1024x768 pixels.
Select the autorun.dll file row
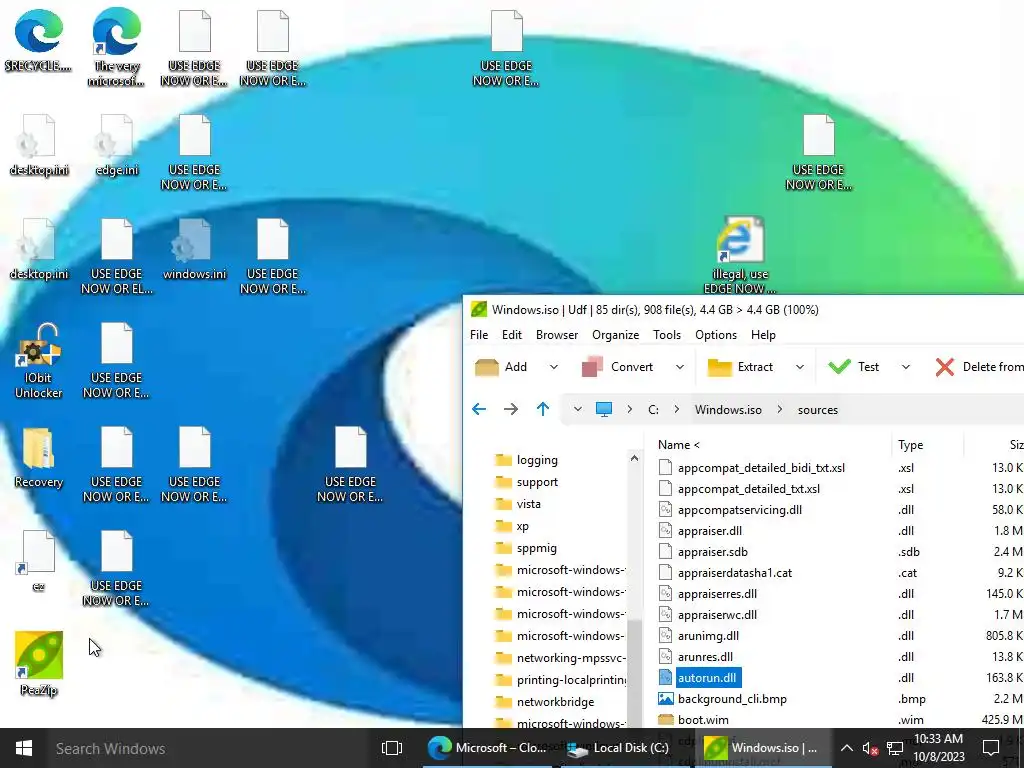pyautogui.click(x=840, y=678)
